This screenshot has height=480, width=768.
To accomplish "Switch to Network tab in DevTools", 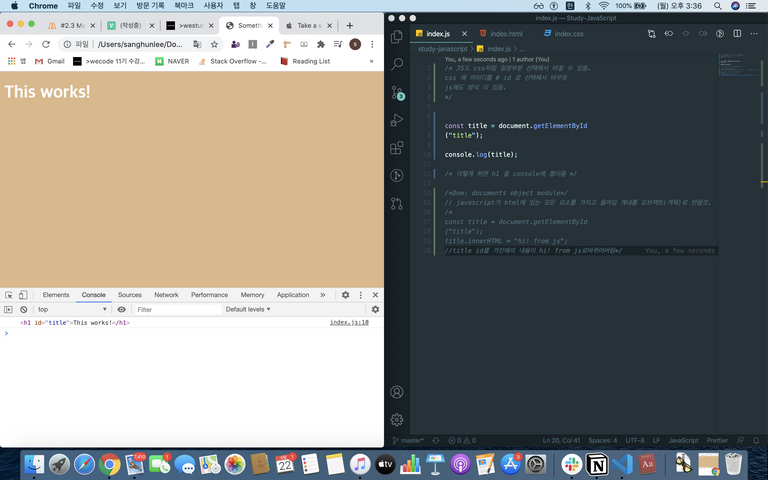I will click(167, 295).
